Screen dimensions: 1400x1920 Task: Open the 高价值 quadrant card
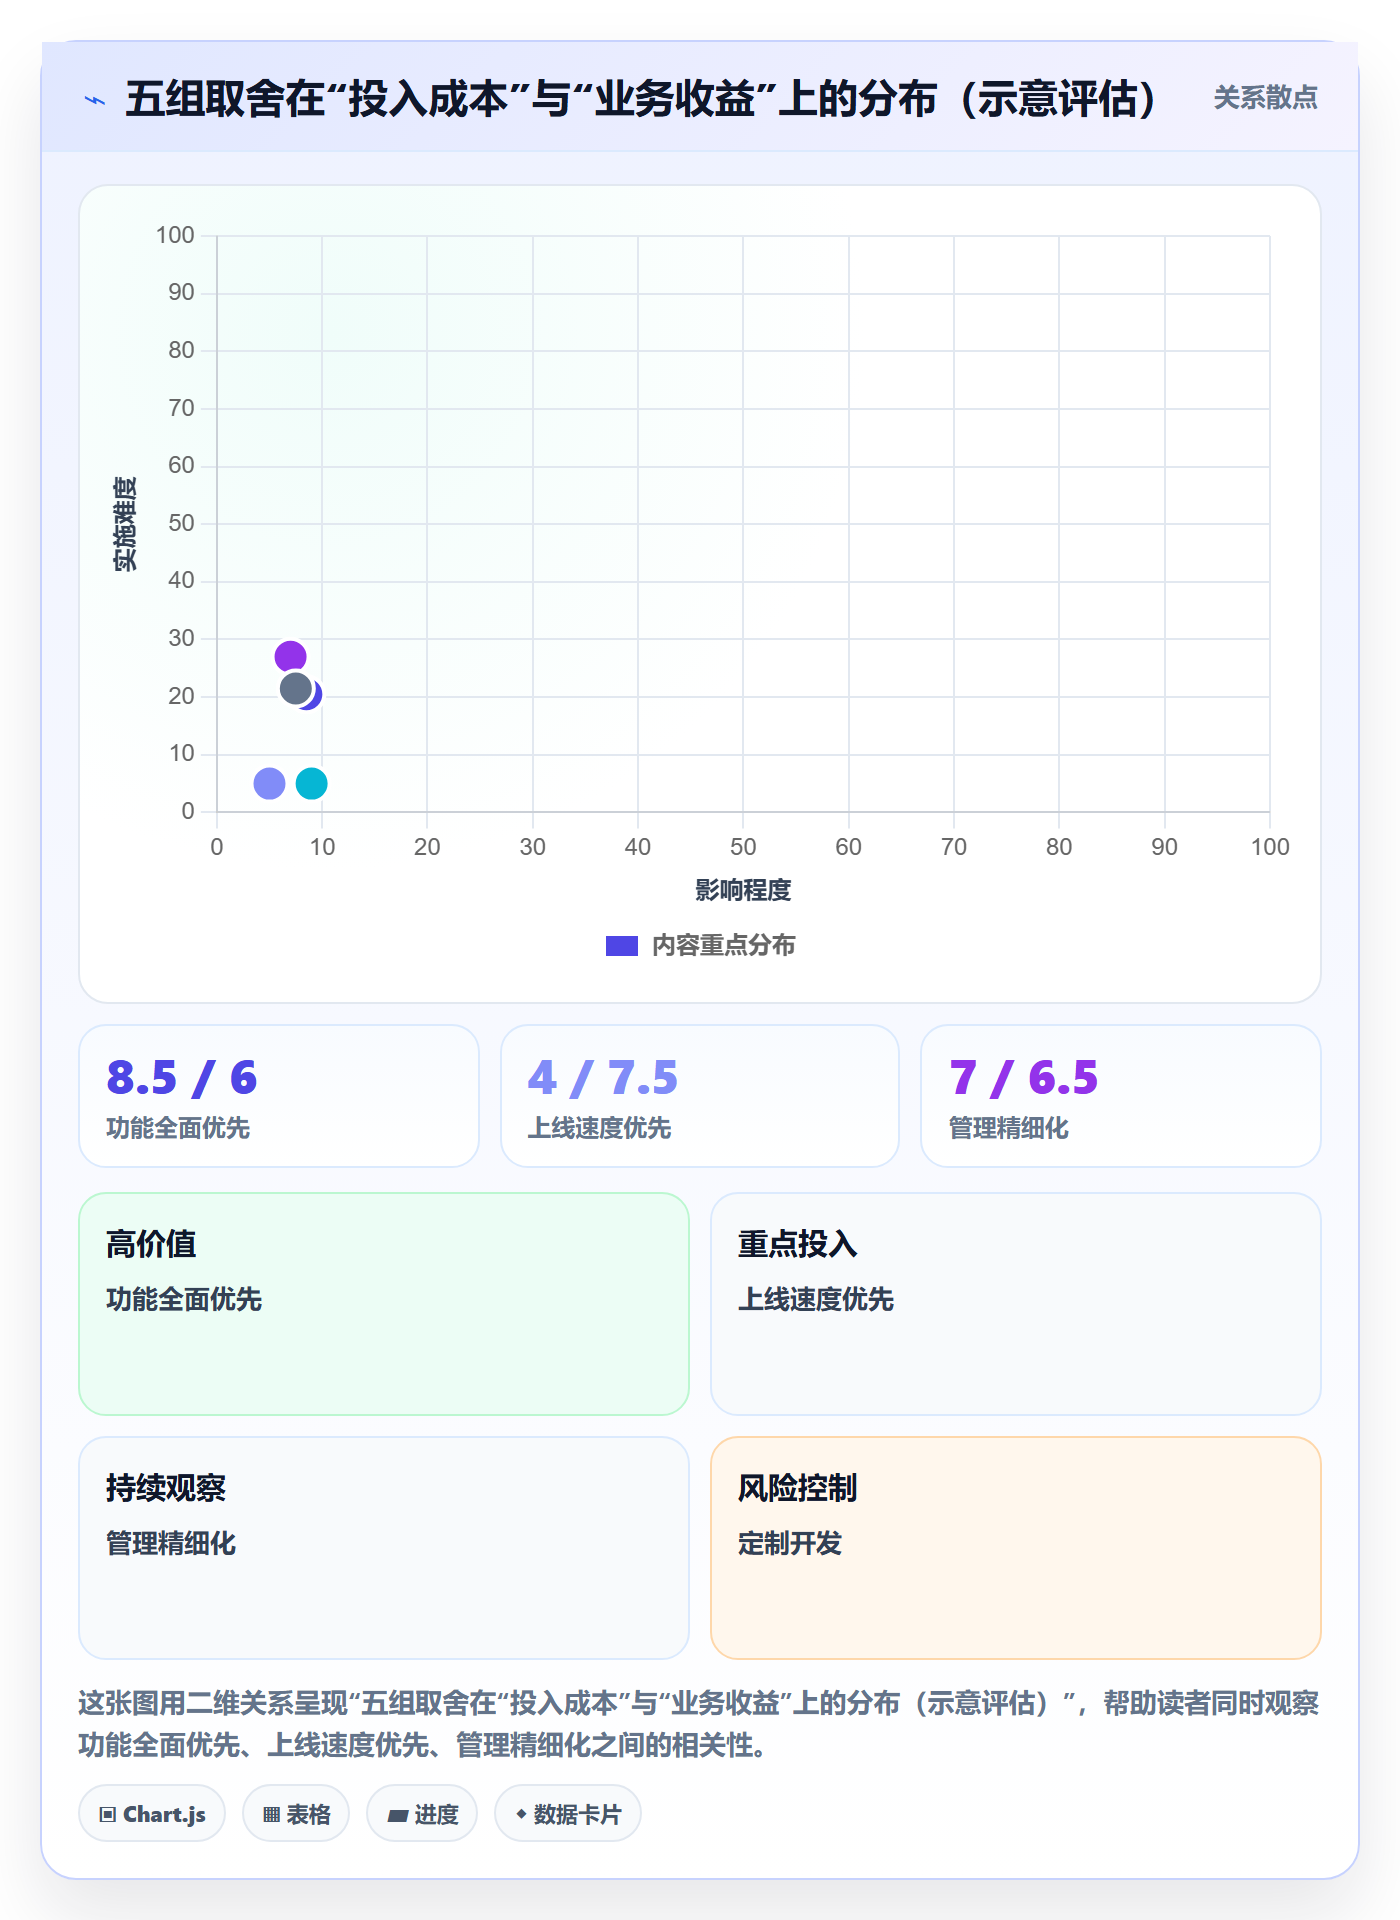[x=384, y=1304]
